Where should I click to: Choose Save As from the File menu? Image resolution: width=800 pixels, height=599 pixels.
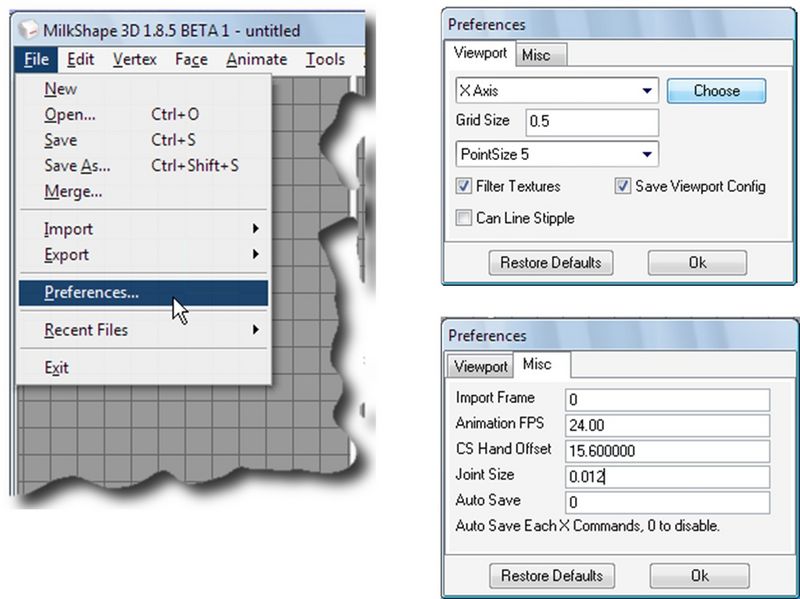coord(77,166)
